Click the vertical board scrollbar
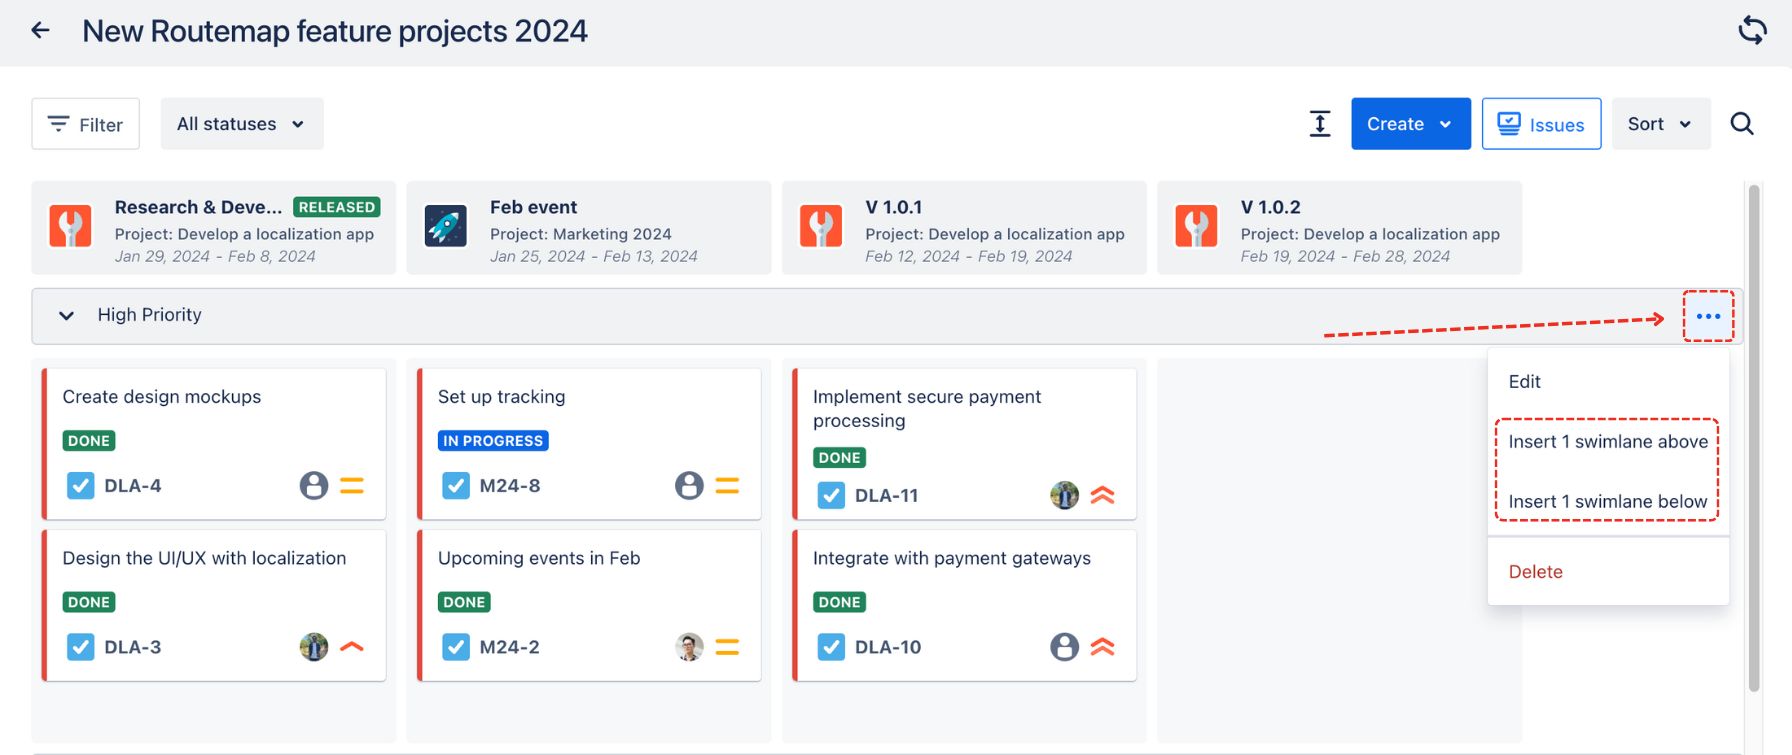1792x755 pixels. [1753, 438]
